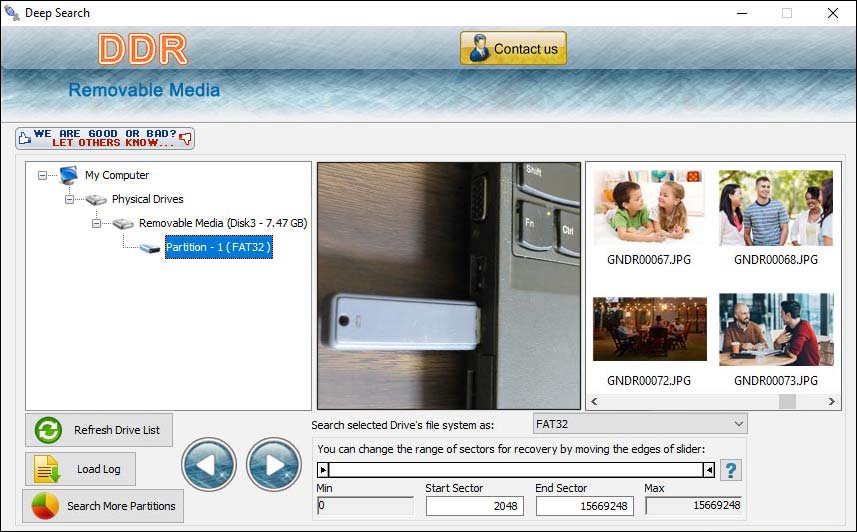Image resolution: width=857 pixels, height=532 pixels.
Task: Collapse the Physical Drives tree node
Action: tap(70, 199)
